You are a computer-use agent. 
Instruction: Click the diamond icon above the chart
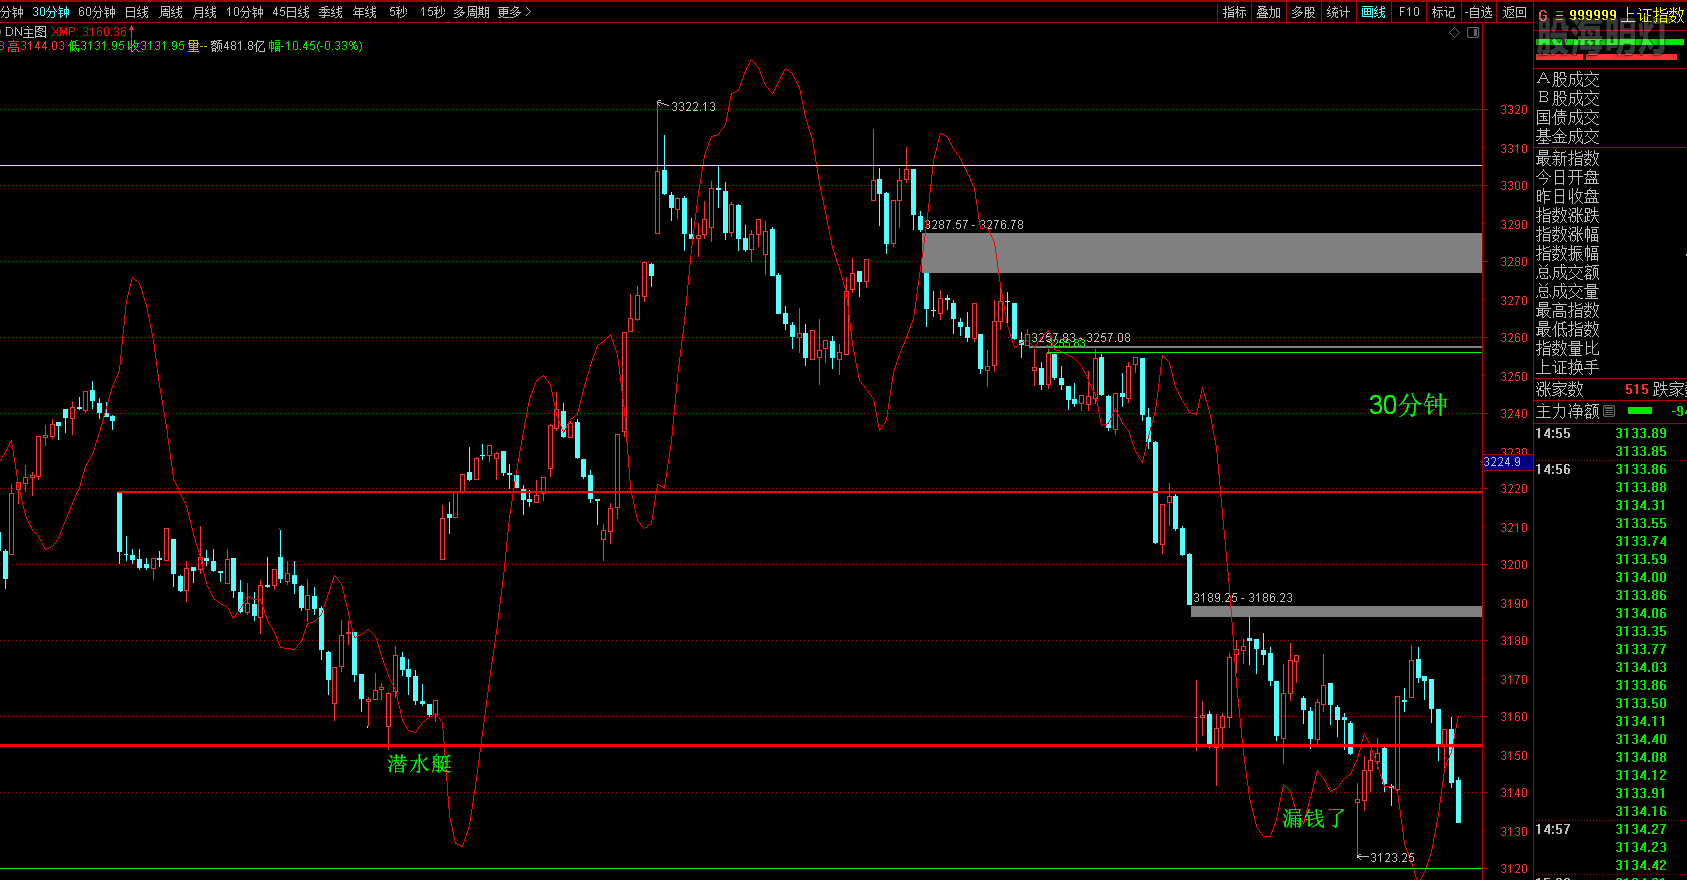(x=1455, y=33)
